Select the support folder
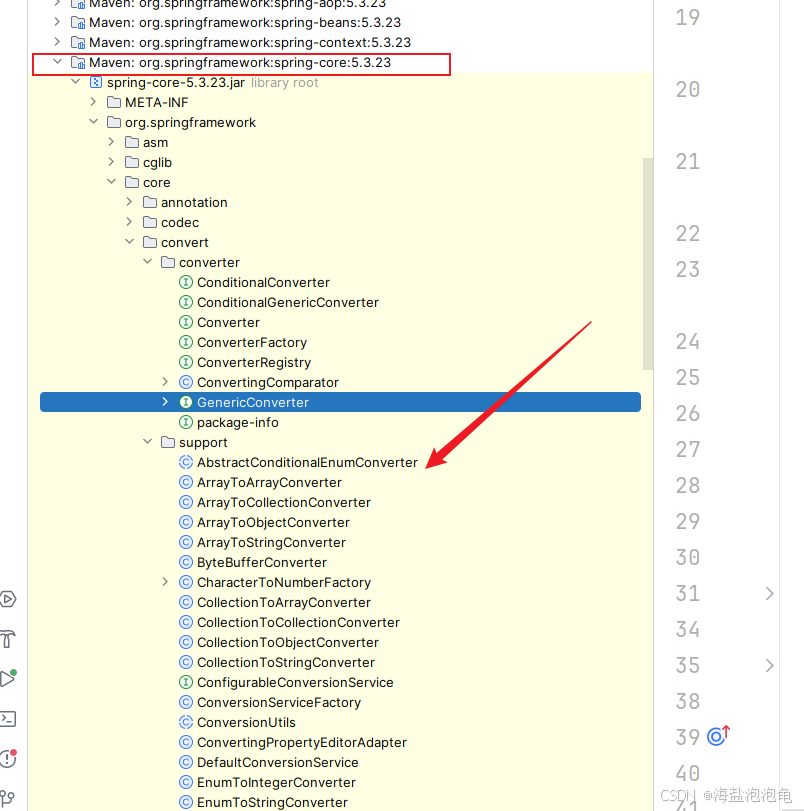 coord(205,442)
